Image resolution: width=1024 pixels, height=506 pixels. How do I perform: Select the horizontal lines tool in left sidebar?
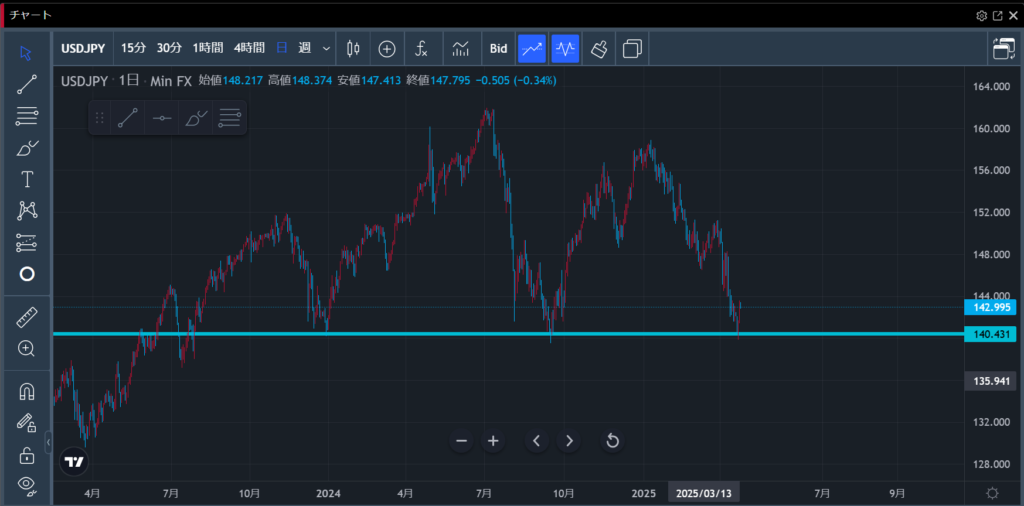(26, 117)
